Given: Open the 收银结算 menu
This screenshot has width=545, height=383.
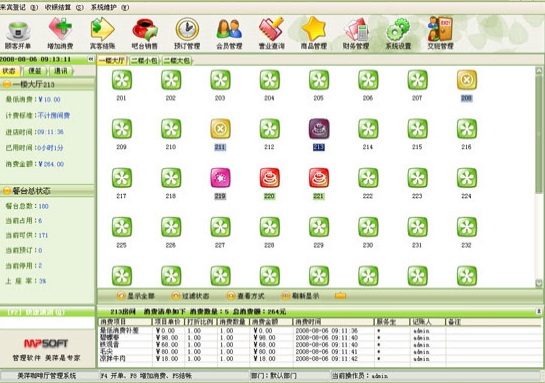Looking at the screenshot, I should point(64,7).
